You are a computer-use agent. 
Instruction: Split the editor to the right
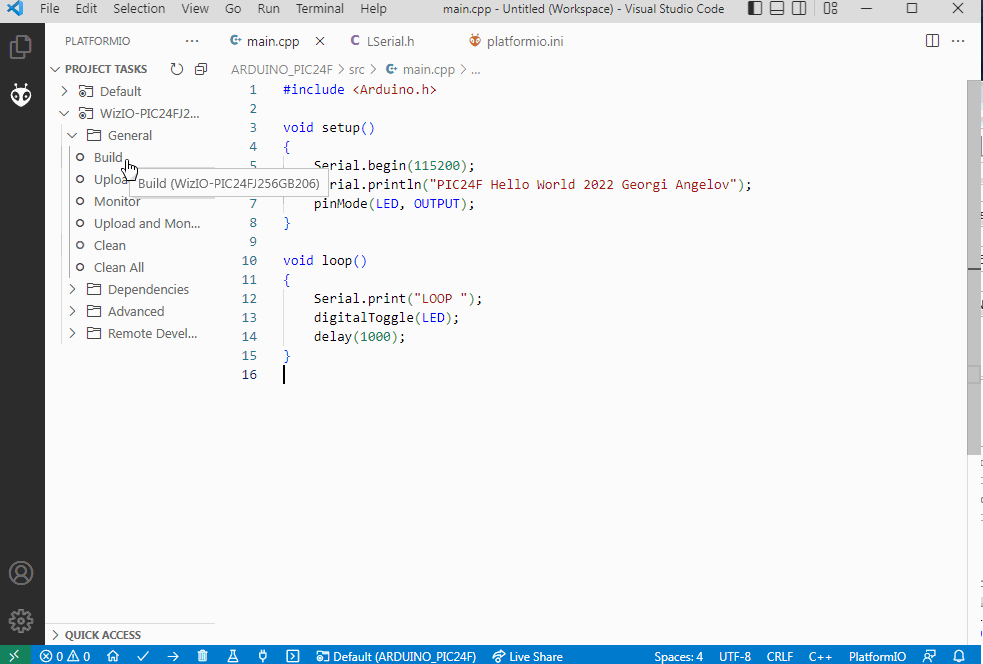point(932,41)
